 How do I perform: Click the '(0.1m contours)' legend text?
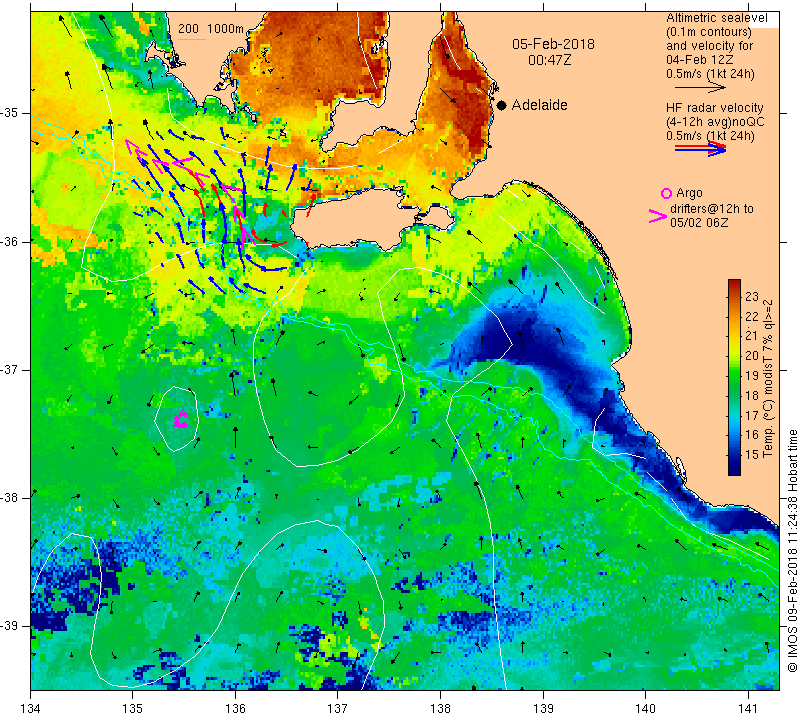[709, 32]
